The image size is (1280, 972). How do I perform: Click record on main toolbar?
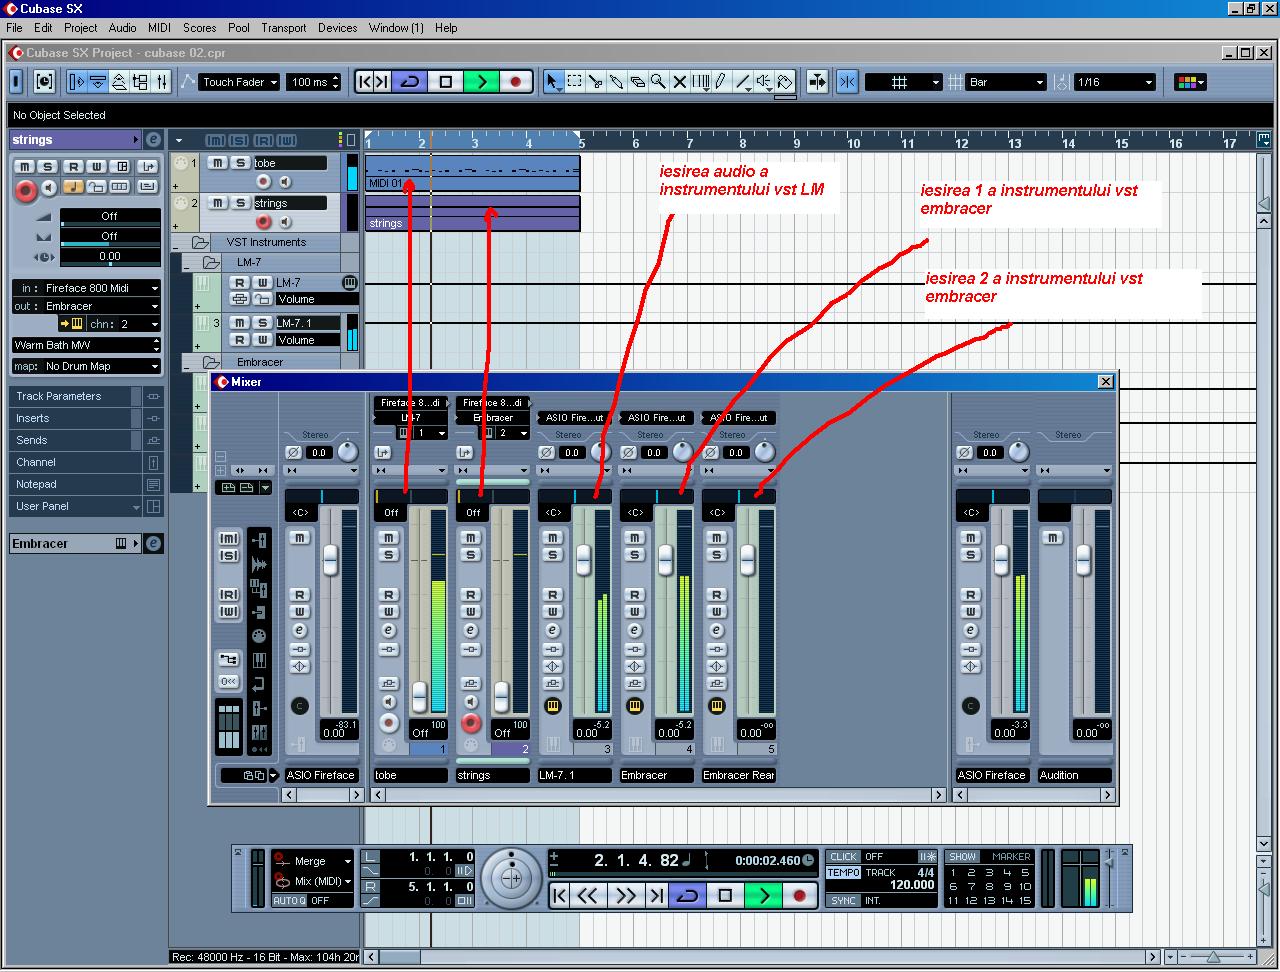[x=515, y=82]
